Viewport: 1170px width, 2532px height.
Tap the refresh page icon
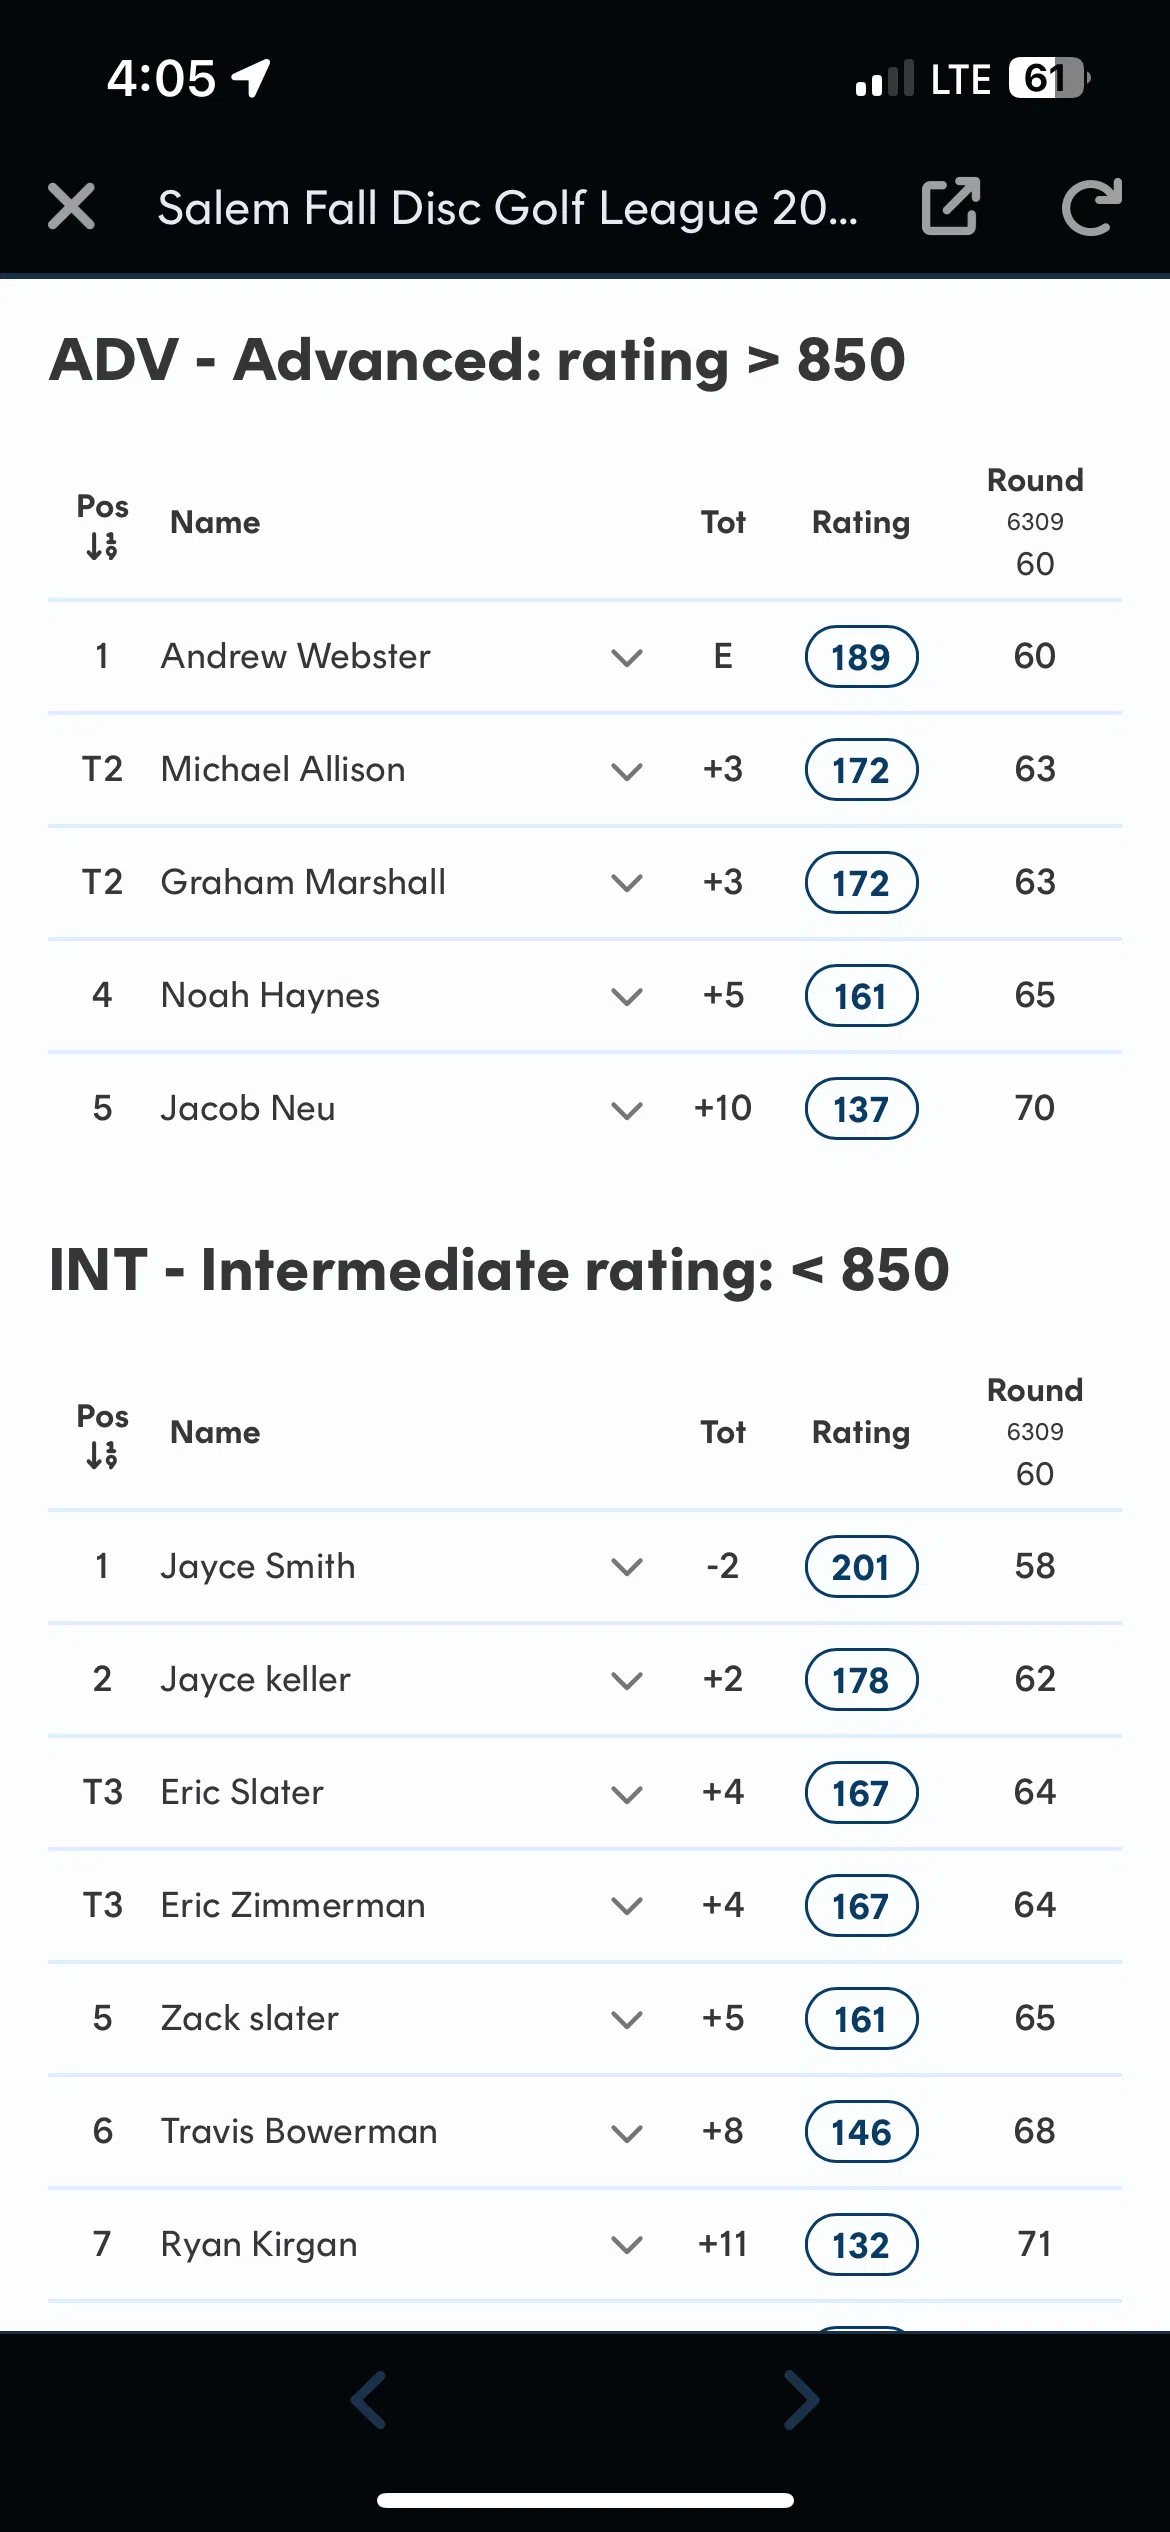(x=1091, y=207)
